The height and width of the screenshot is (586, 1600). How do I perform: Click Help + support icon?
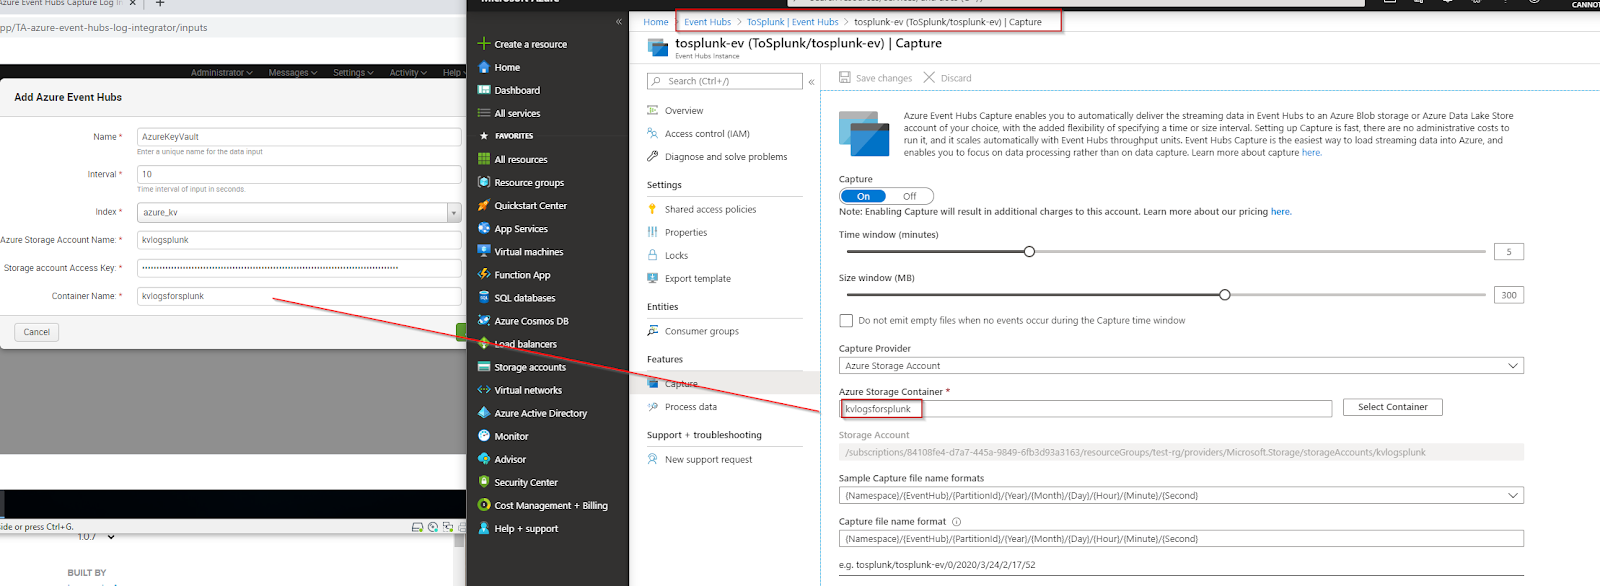pyautogui.click(x=484, y=528)
